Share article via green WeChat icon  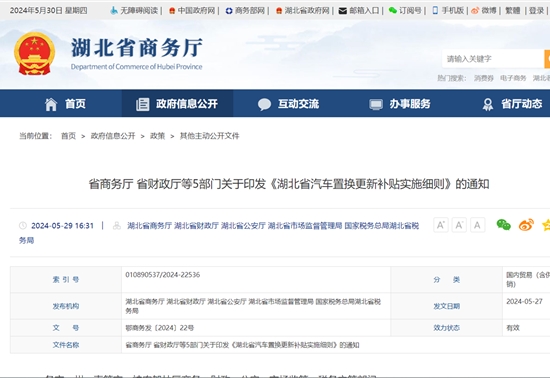[504, 225]
